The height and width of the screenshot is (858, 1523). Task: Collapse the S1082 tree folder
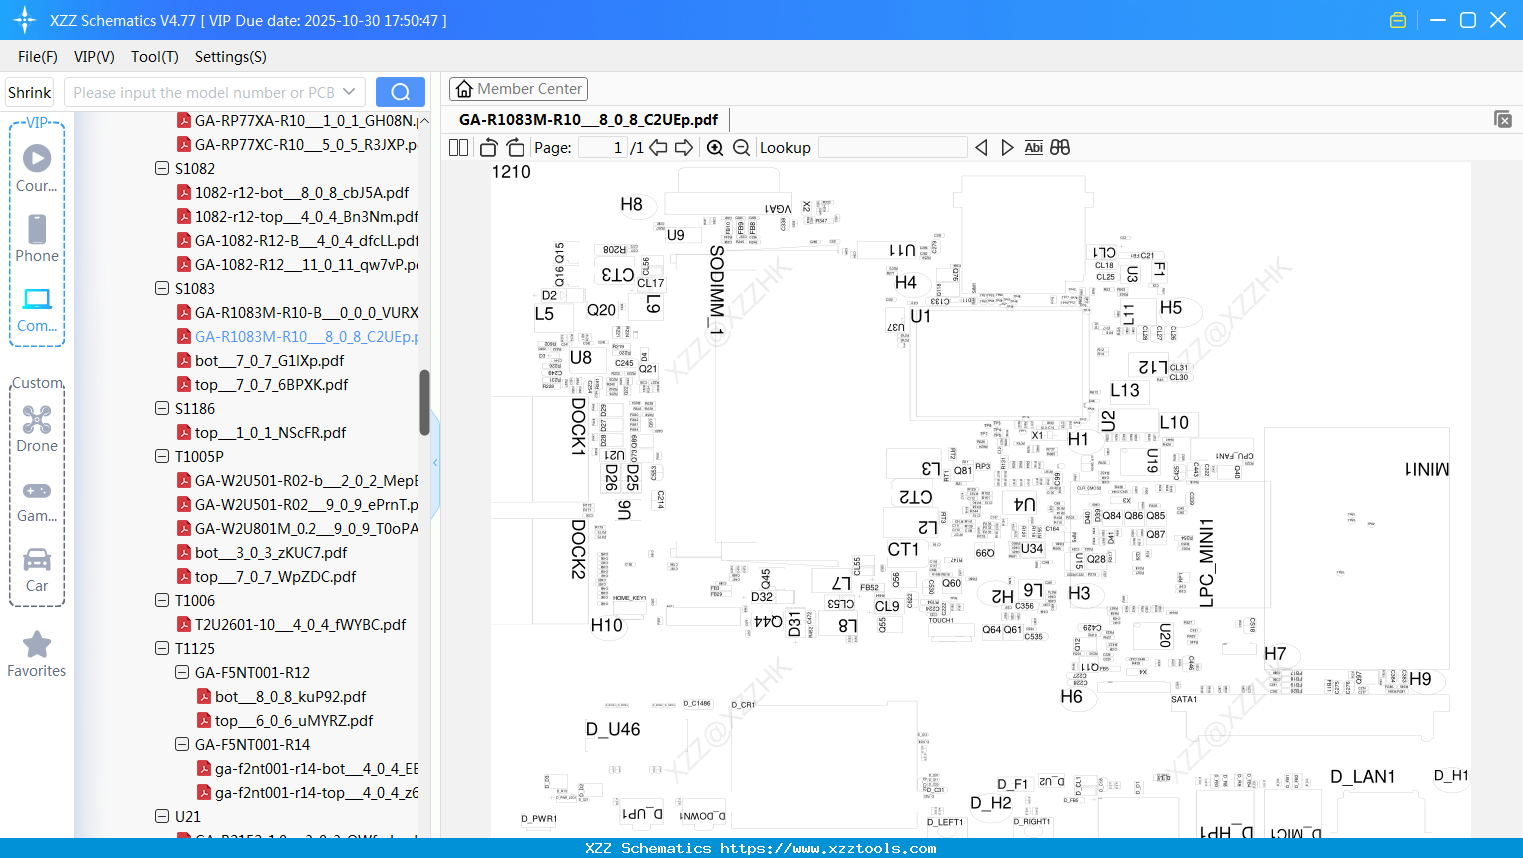pos(162,168)
